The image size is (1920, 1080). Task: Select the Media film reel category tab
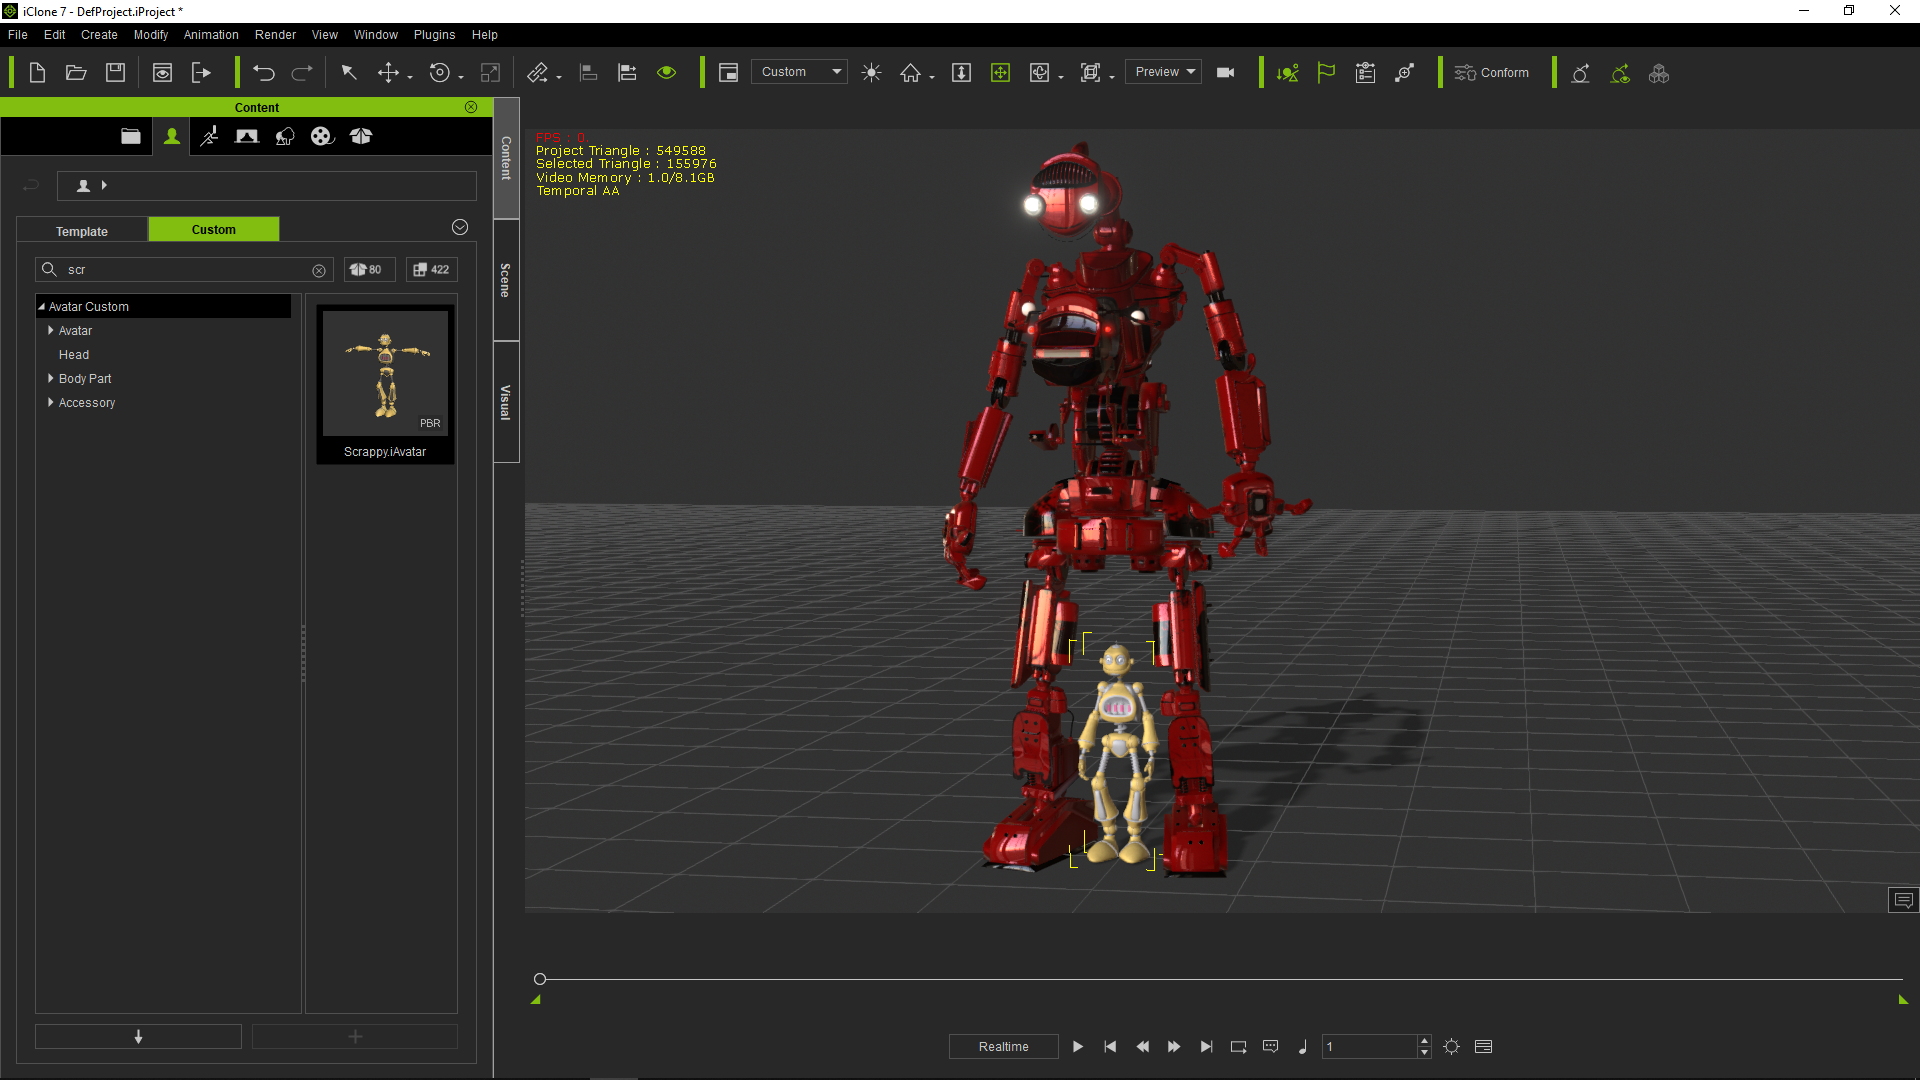pos(322,136)
